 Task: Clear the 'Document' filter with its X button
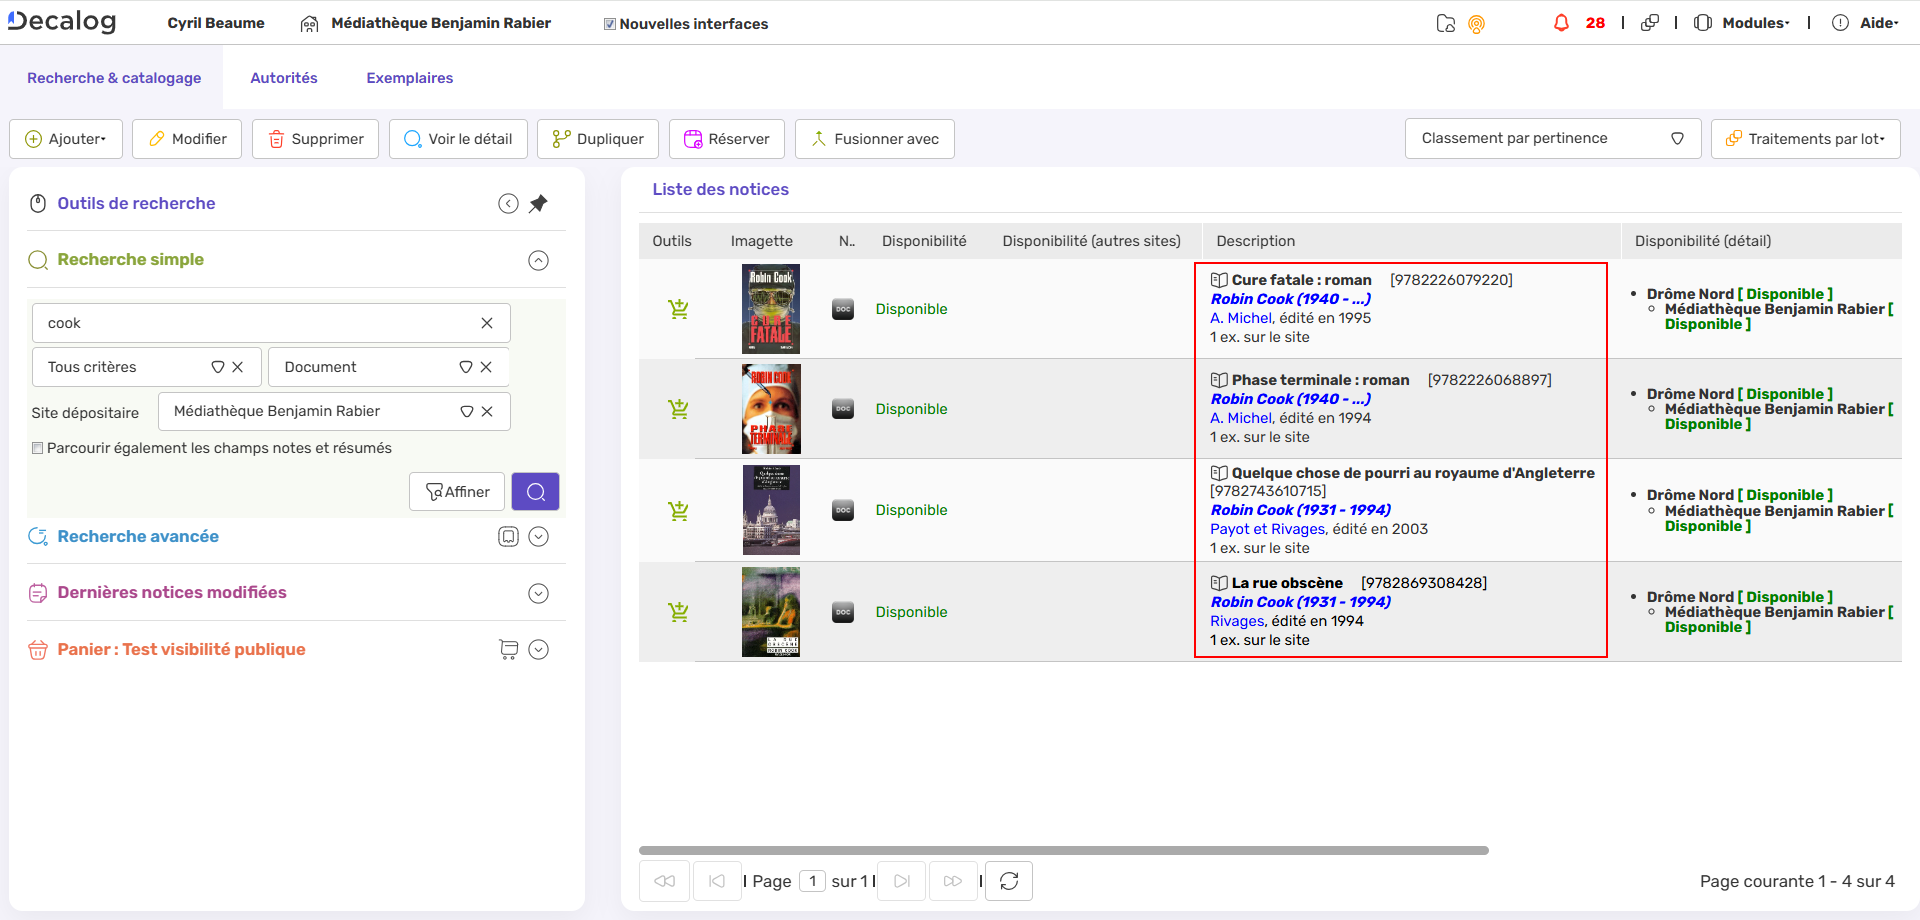pyautogui.click(x=487, y=366)
